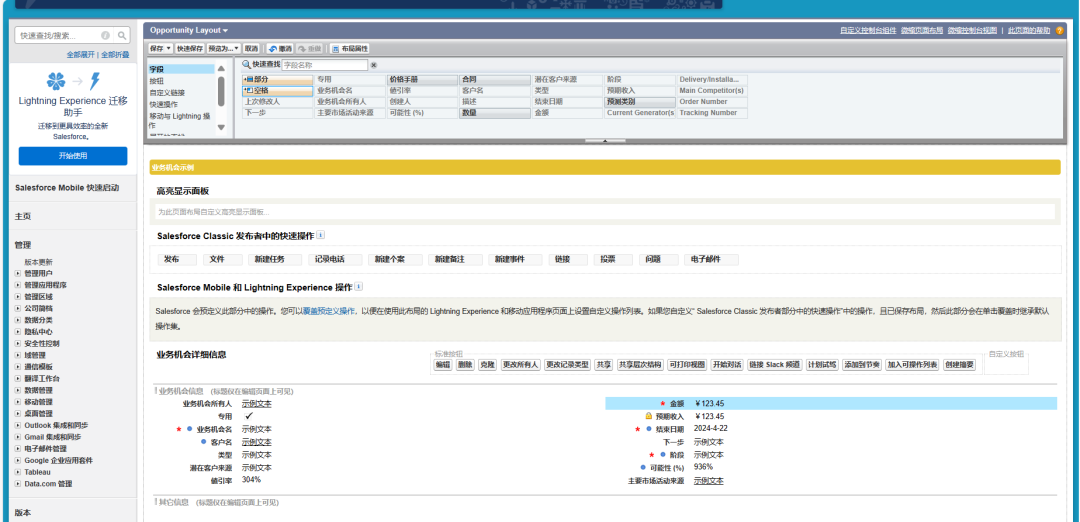1080x522 pixels.
Task: Click 取消 button in layout toolbar
Action: [251, 49]
